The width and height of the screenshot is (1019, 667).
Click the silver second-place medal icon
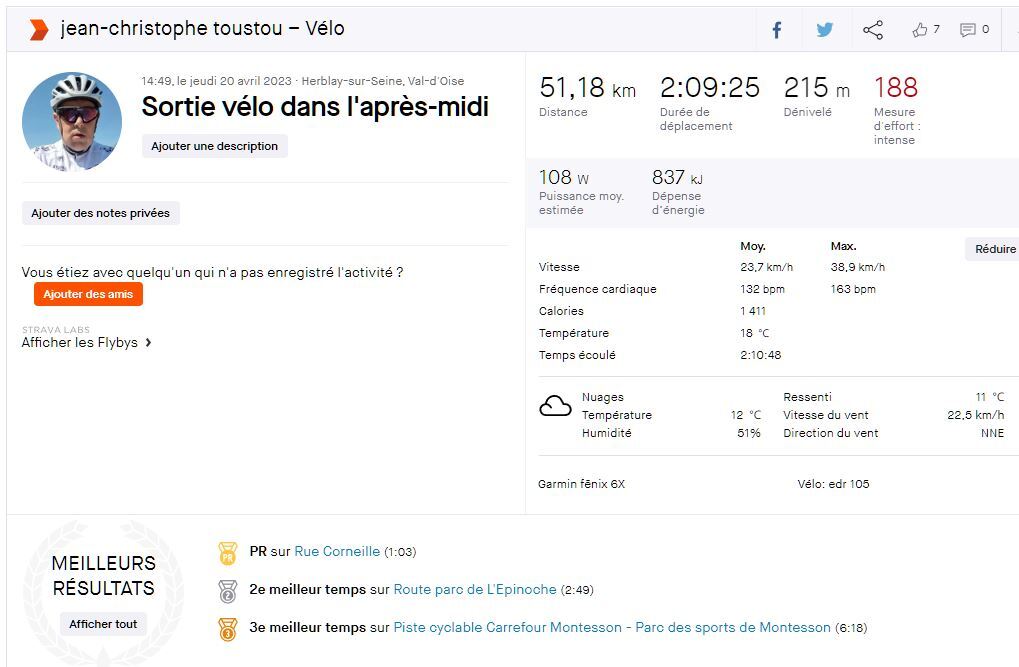(228, 590)
